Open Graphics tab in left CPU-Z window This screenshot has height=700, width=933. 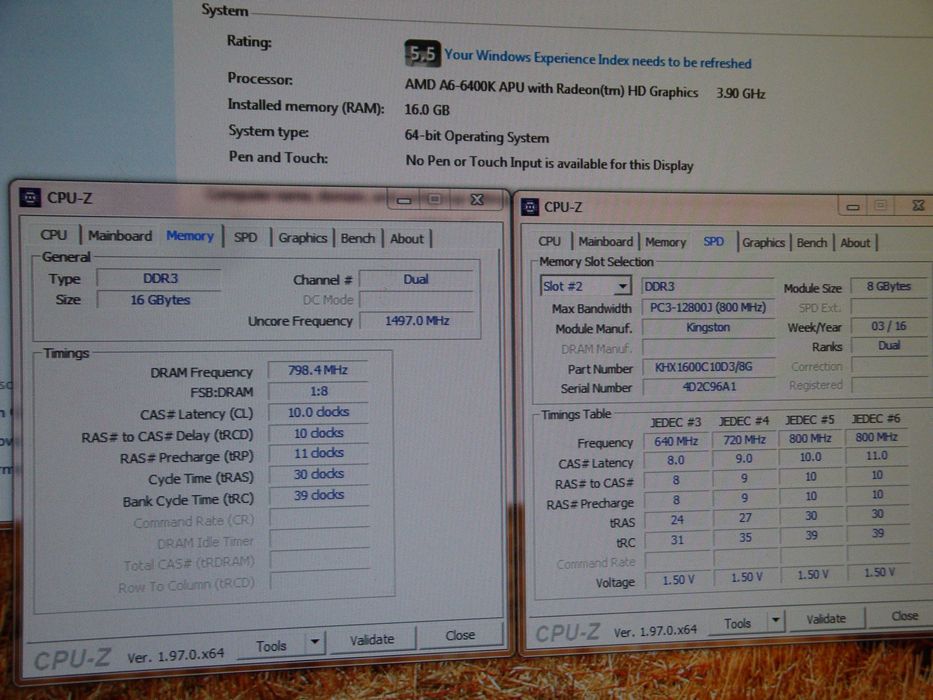click(302, 238)
